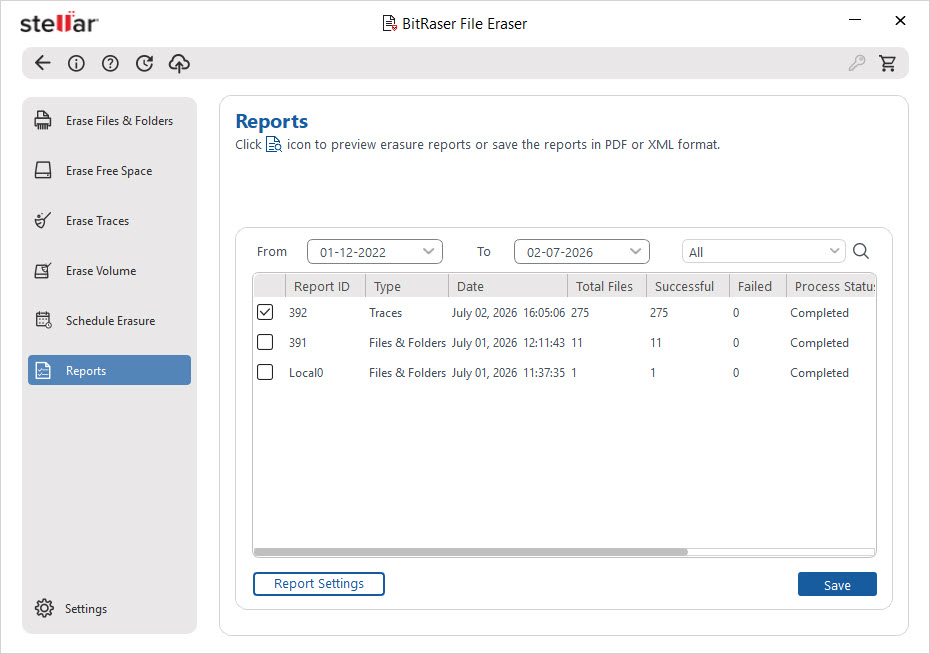Click the back arrow icon in toolbar

[x=43, y=63]
